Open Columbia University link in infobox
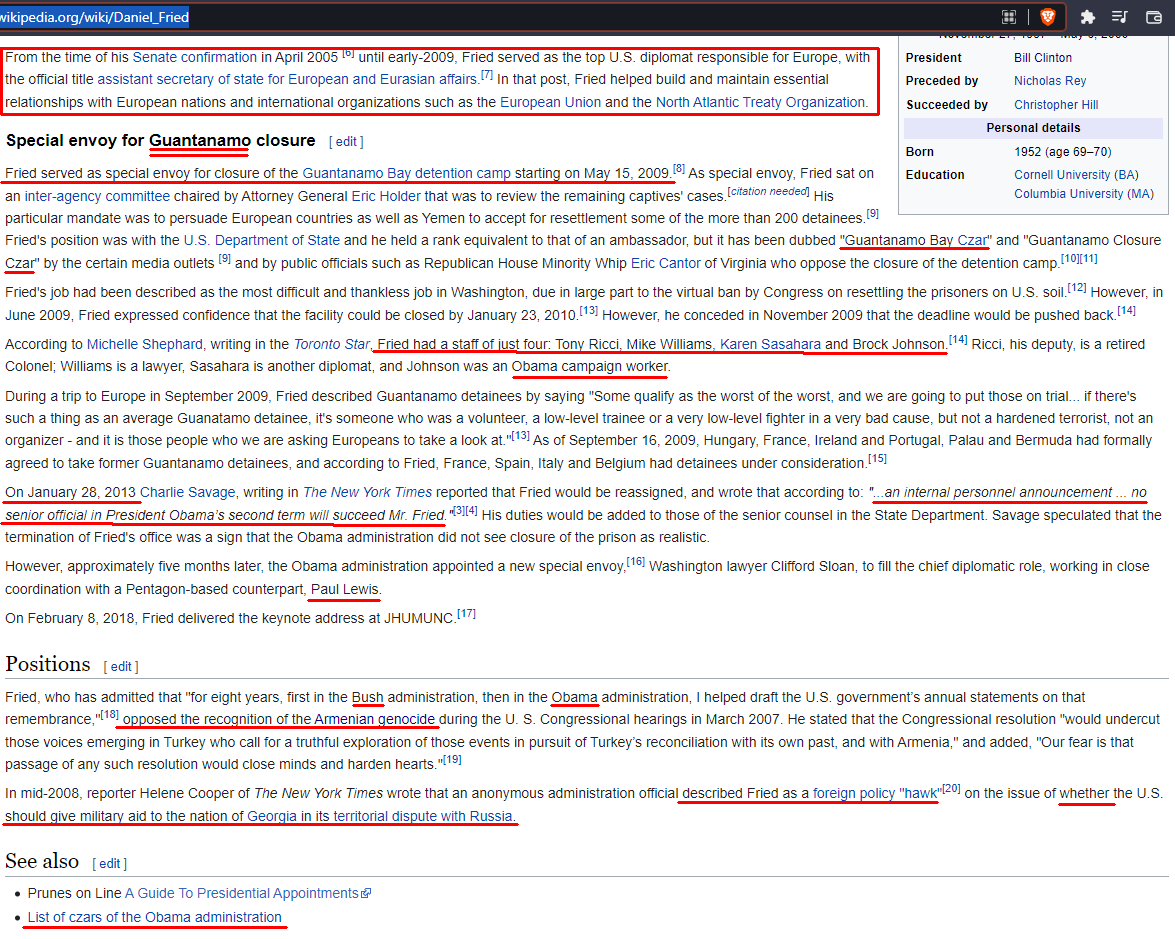Image resolution: width=1175 pixels, height=939 pixels. pos(1068,194)
